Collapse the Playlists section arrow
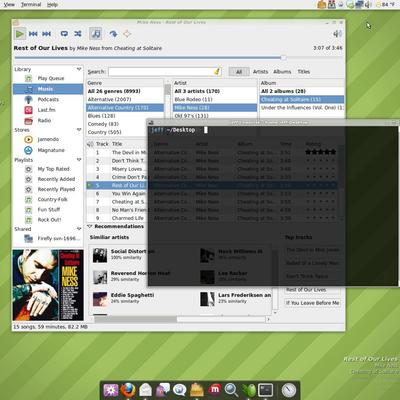The width and height of the screenshot is (400, 400). (x=79, y=160)
